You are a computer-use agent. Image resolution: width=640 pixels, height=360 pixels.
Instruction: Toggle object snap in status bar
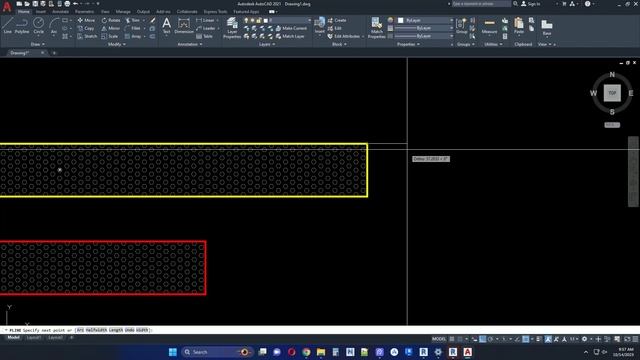[526, 339]
